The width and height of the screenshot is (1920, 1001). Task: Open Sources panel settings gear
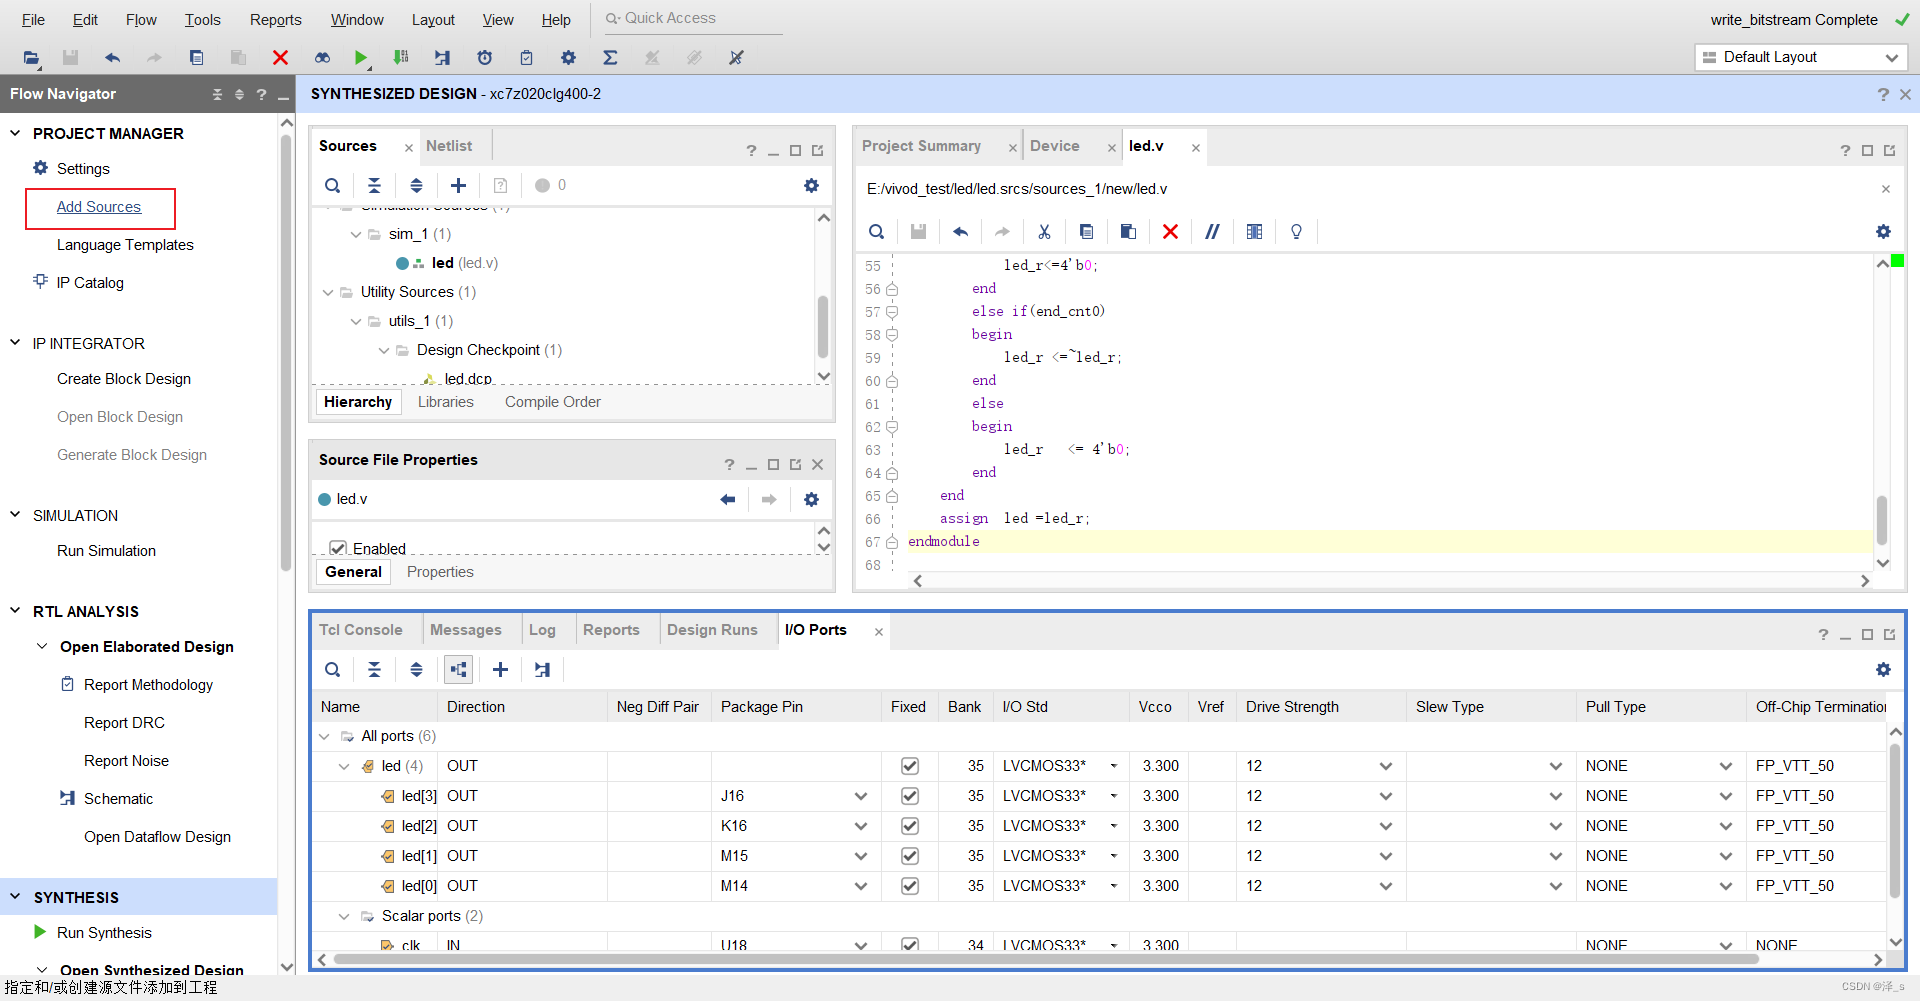click(811, 185)
